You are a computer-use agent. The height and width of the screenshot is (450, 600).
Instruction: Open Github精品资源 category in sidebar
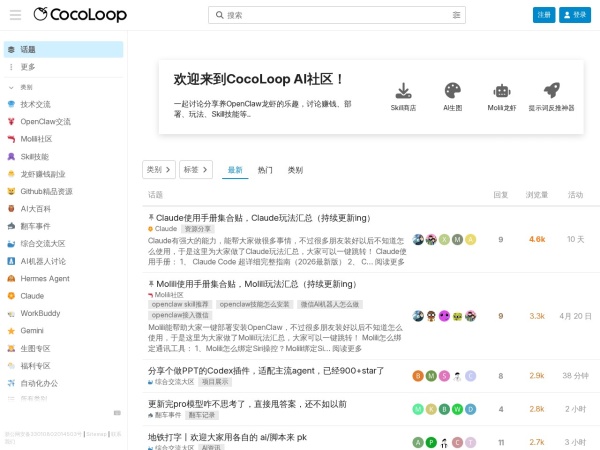tap(46, 191)
